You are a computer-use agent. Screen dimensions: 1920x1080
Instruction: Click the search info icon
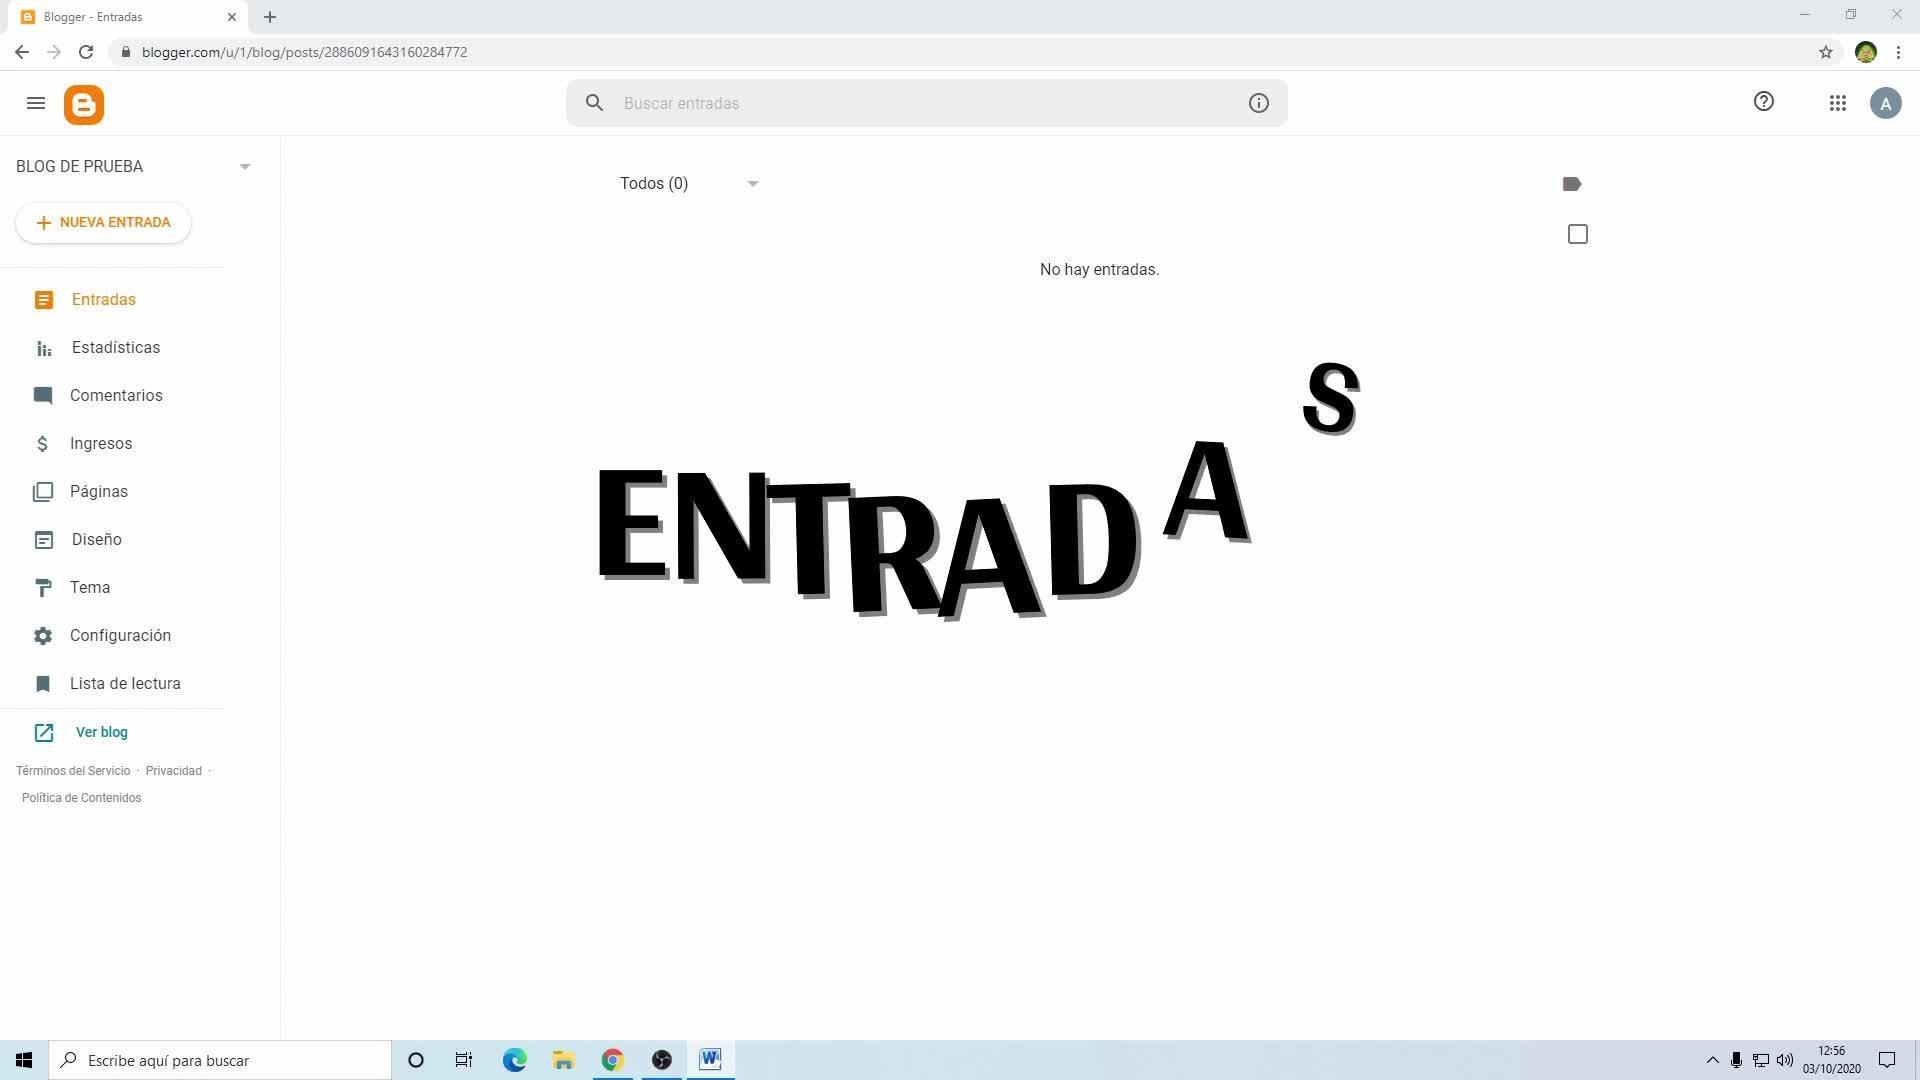coord(1258,103)
